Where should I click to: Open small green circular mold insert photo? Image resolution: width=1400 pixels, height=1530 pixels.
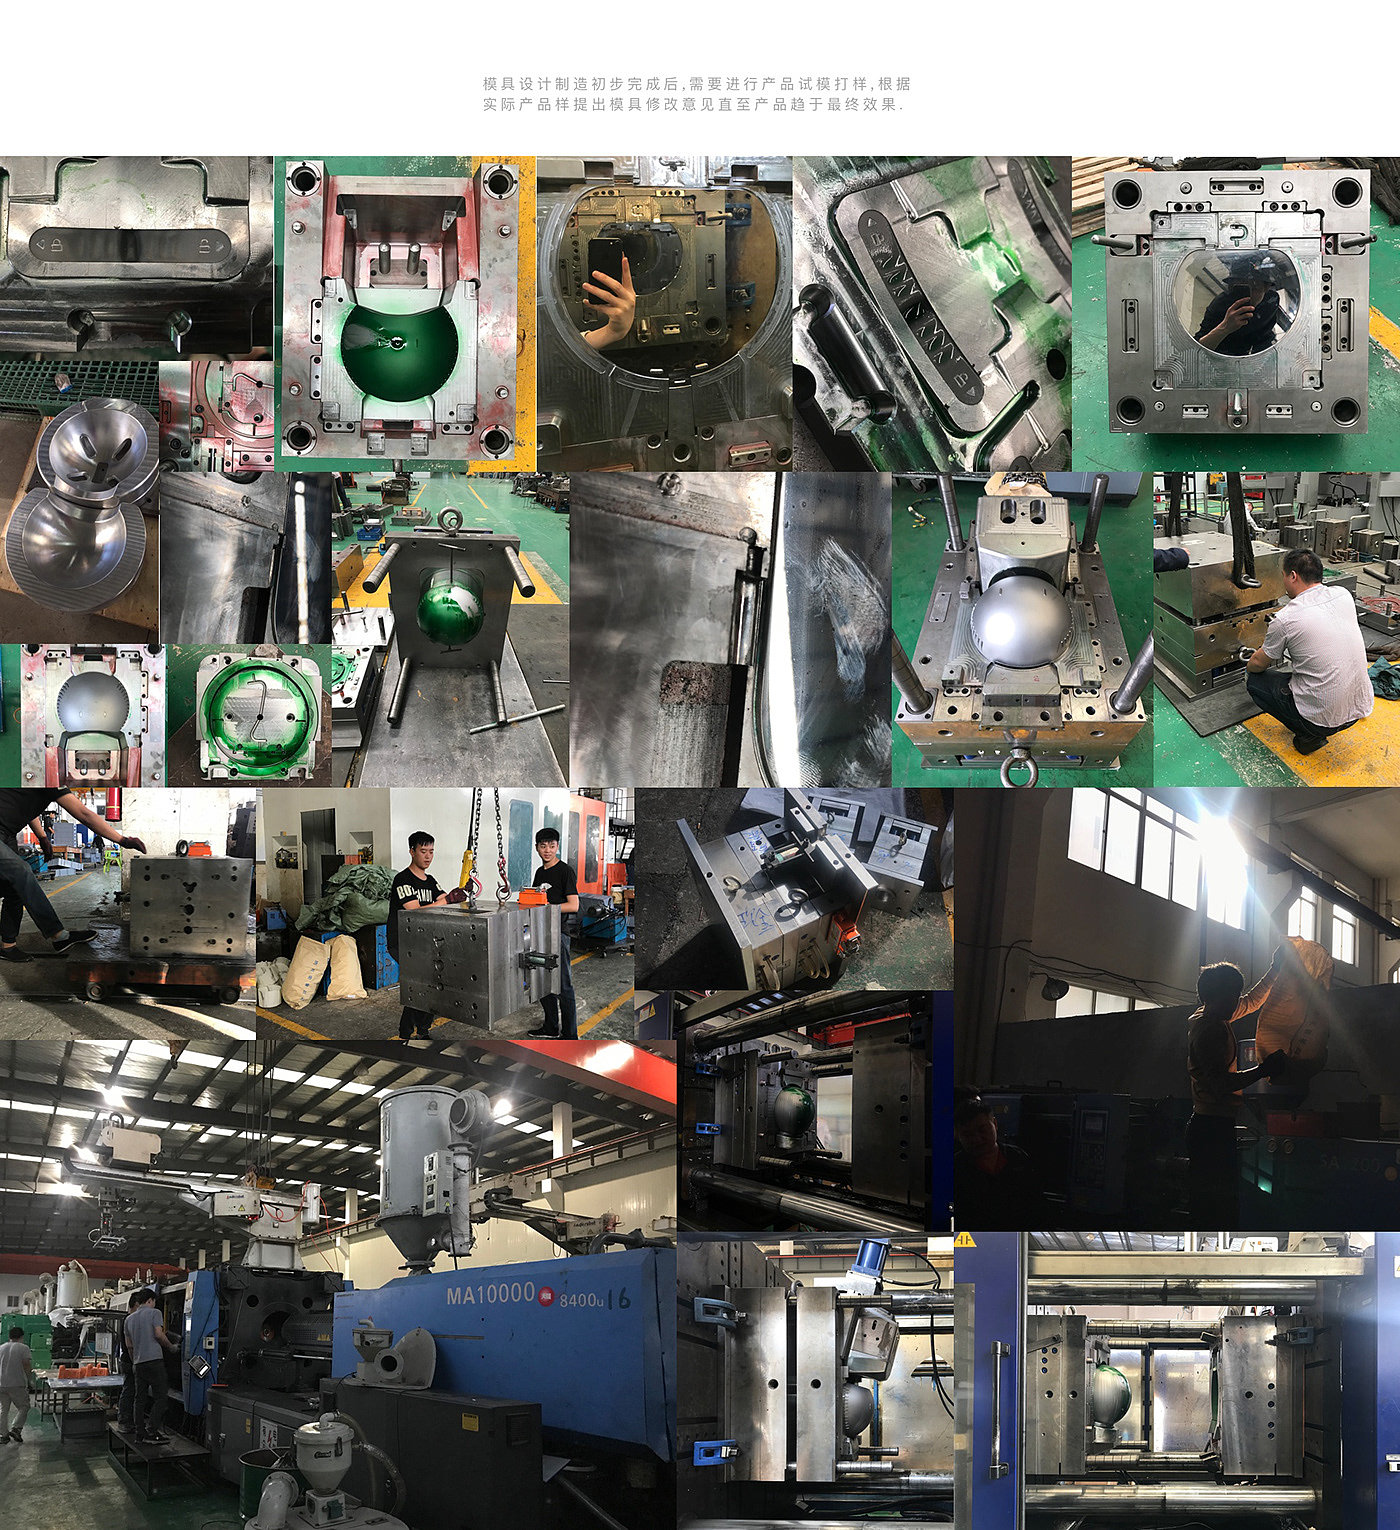[x=250, y=714]
